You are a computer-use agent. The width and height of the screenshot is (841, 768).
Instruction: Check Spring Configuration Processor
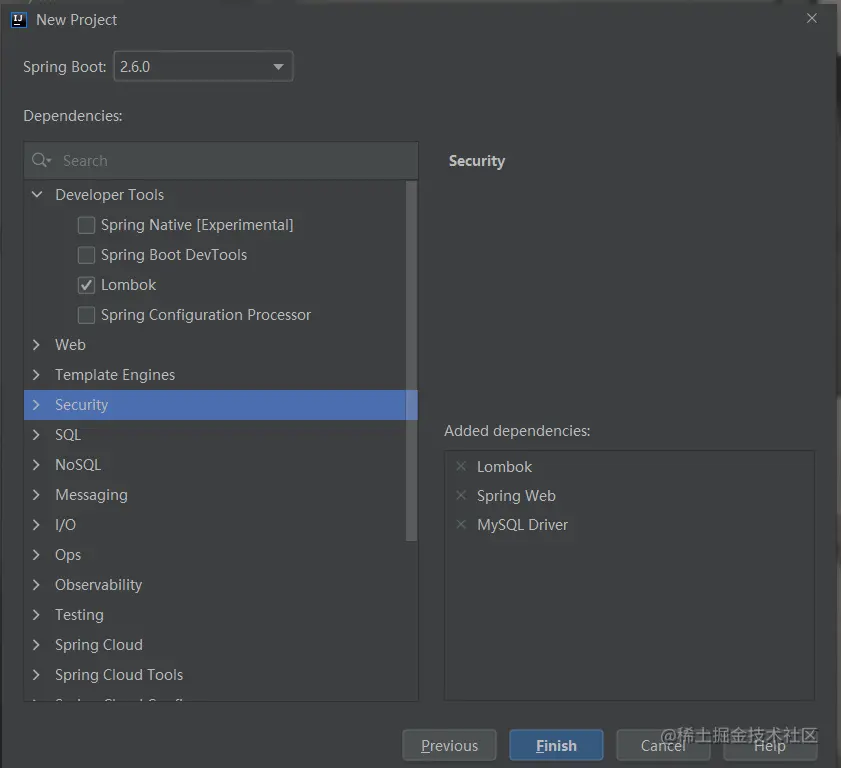point(86,315)
